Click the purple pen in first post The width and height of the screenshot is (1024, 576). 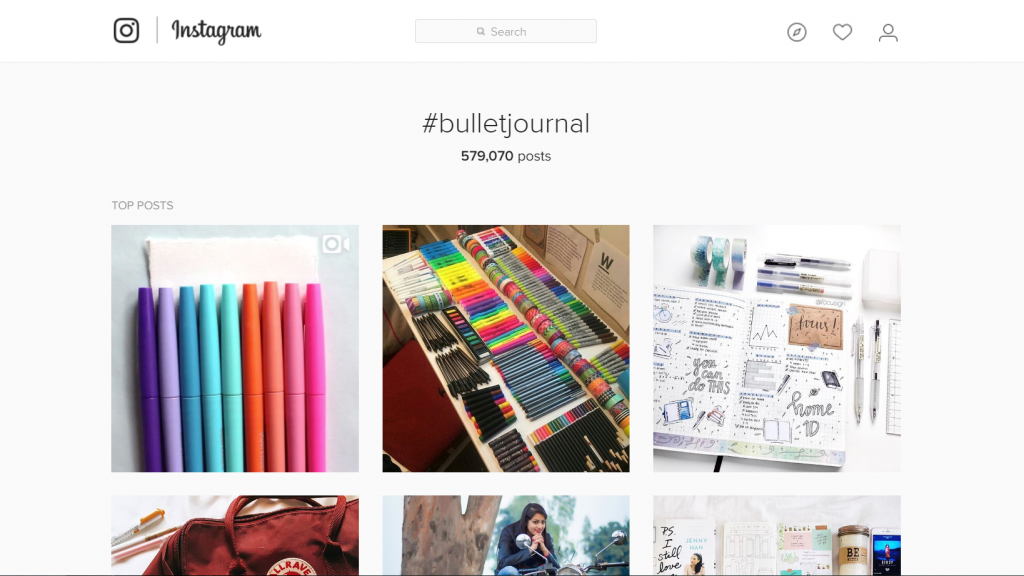pos(149,379)
